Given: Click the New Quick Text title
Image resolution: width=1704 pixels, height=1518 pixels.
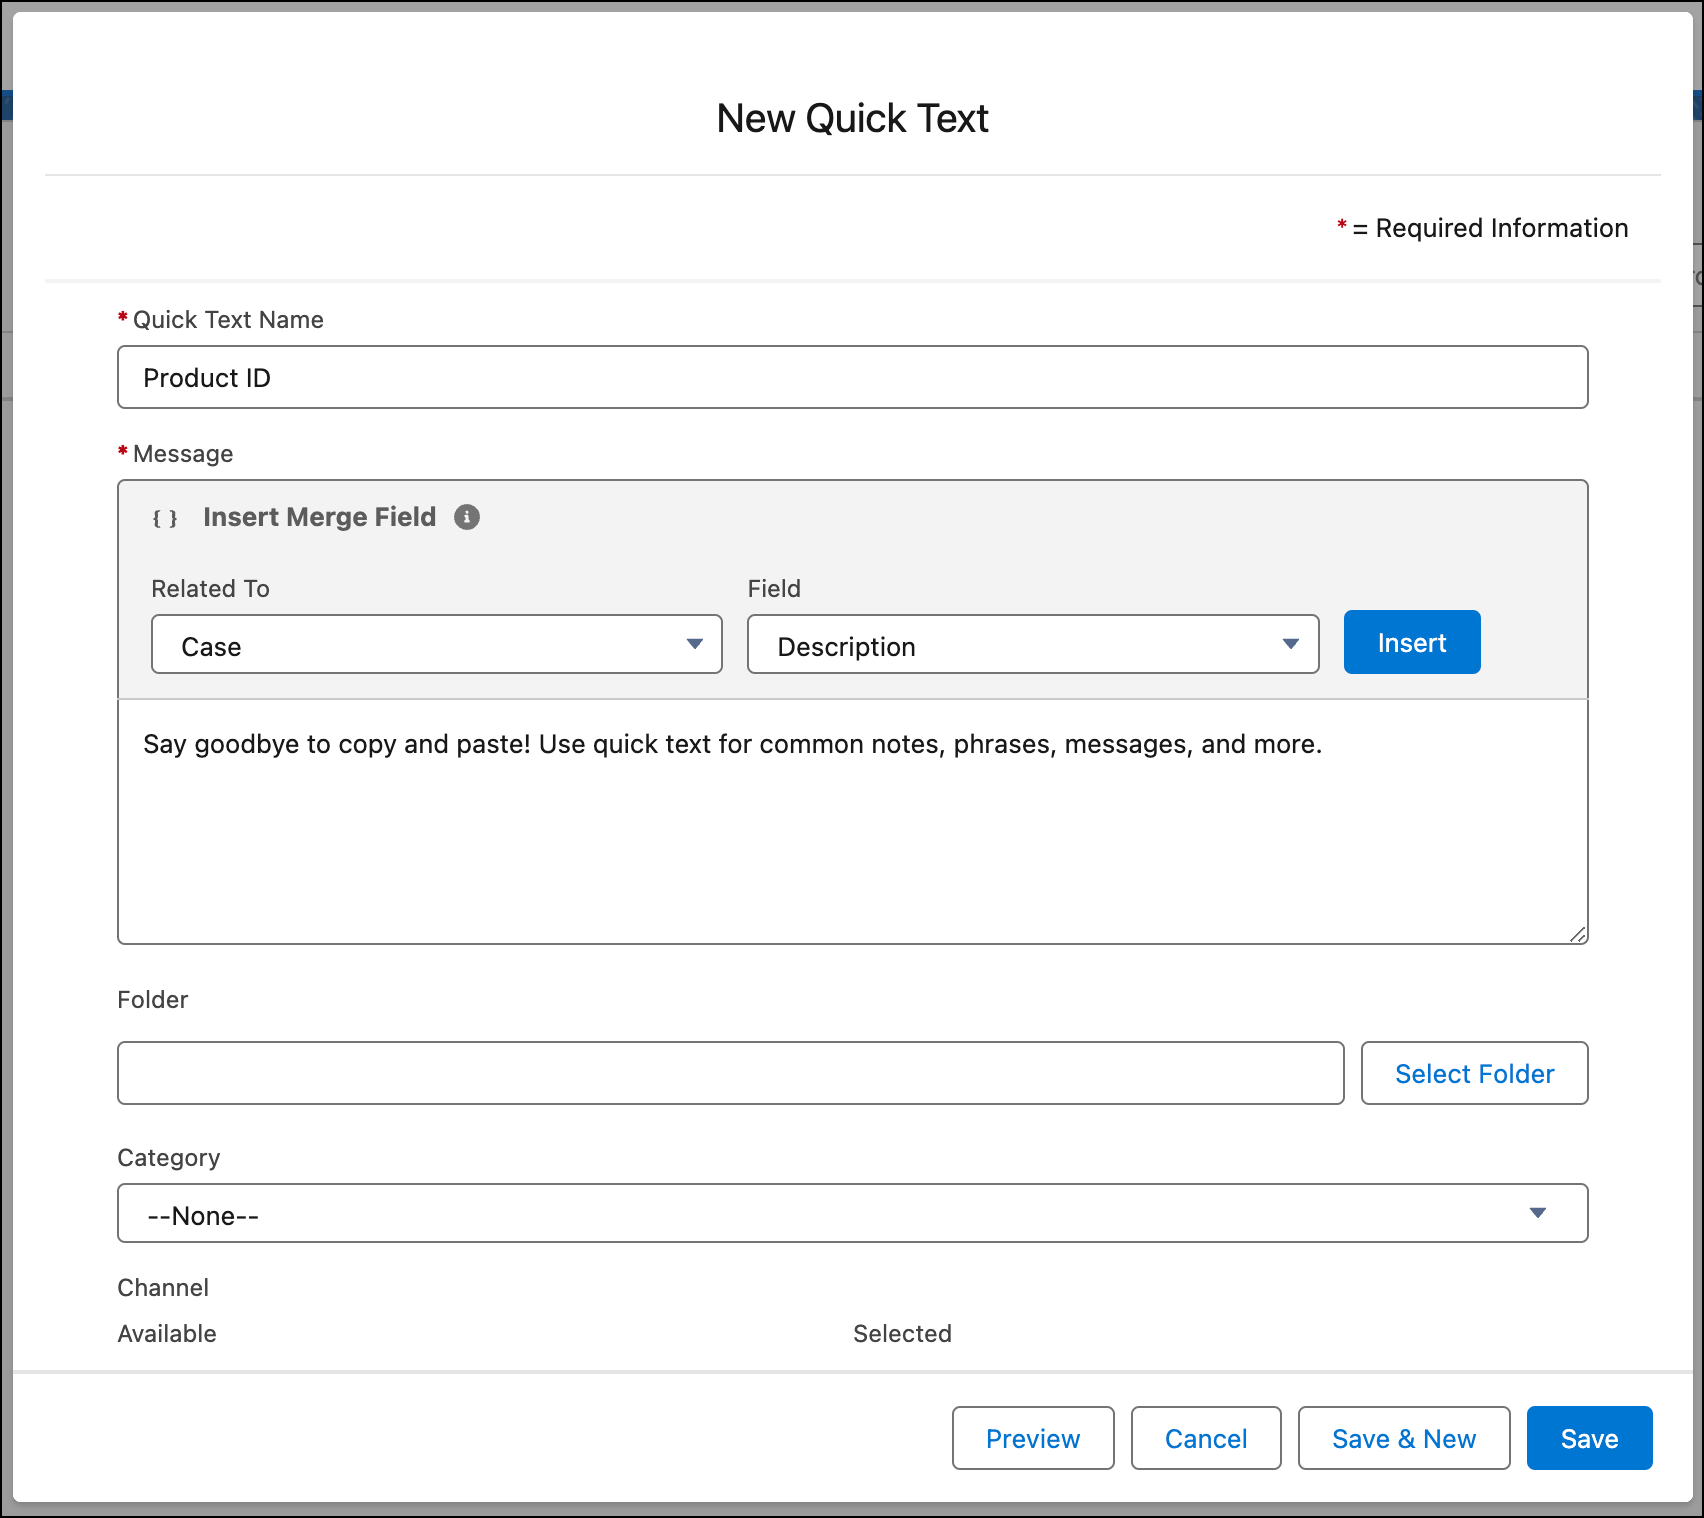Looking at the screenshot, I should [853, 118].
